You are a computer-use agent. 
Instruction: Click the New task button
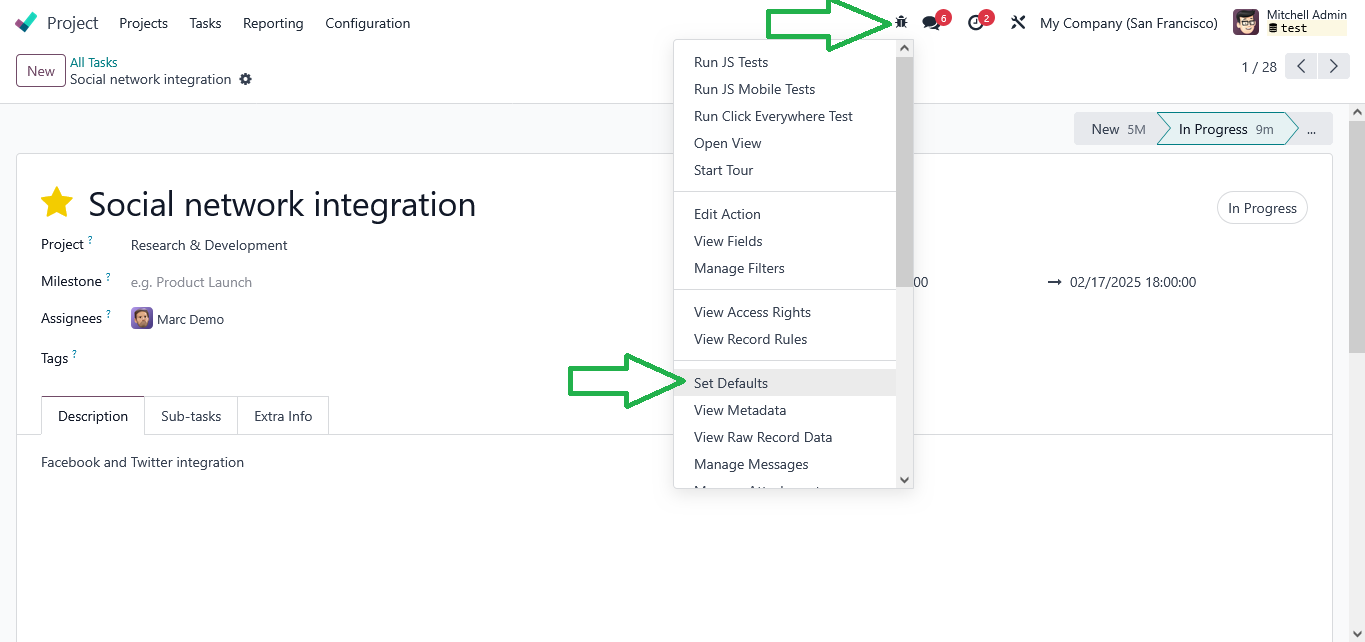pyautogui.click(x=41, y=71)
